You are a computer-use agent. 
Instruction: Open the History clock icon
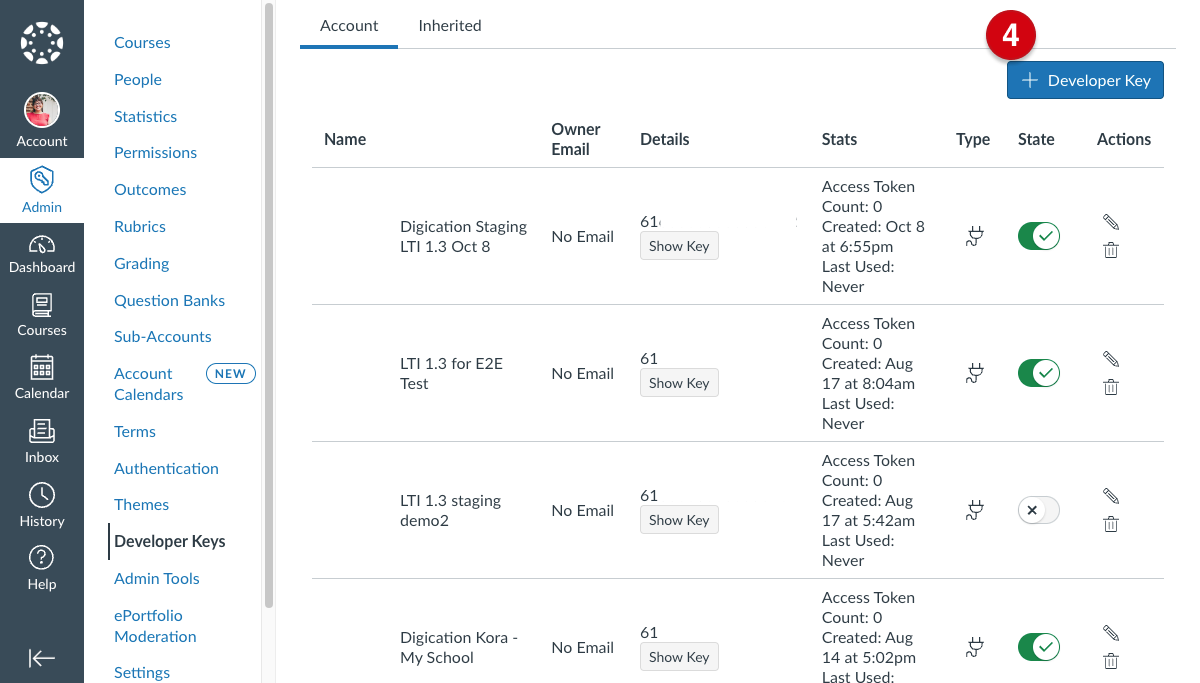click(x=42, y=495)
